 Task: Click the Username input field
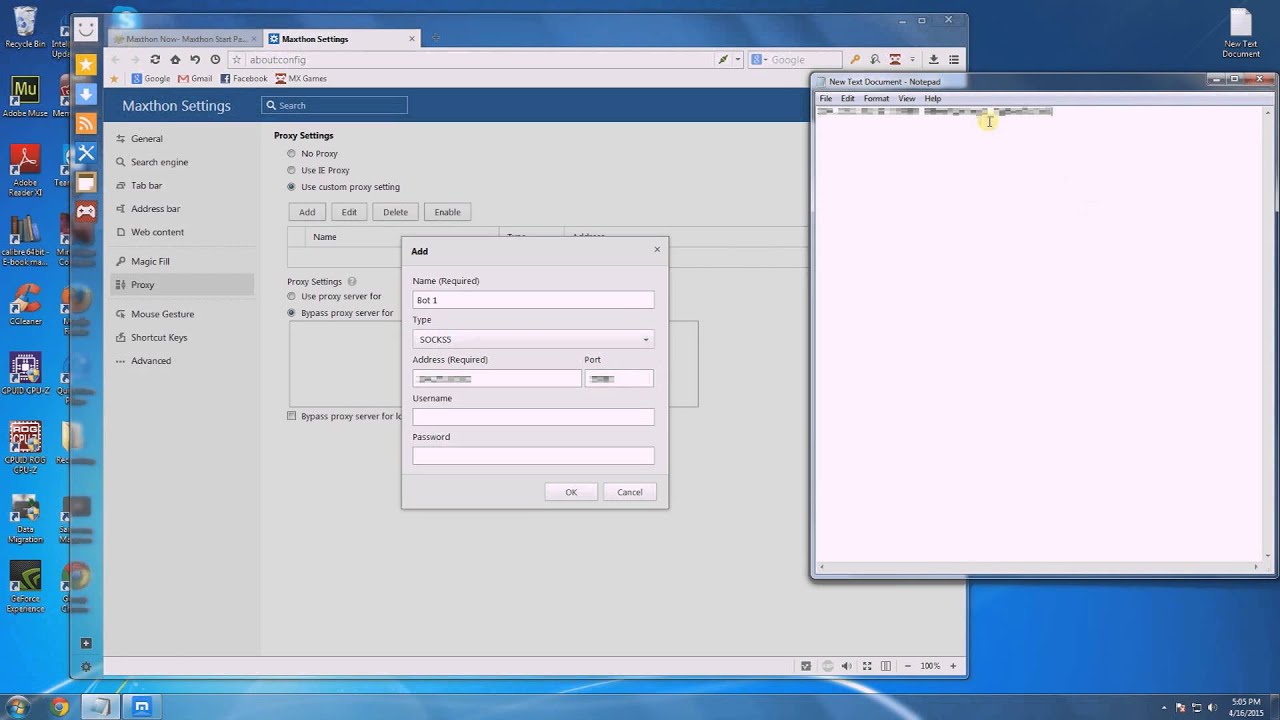(x=533, y=417)
